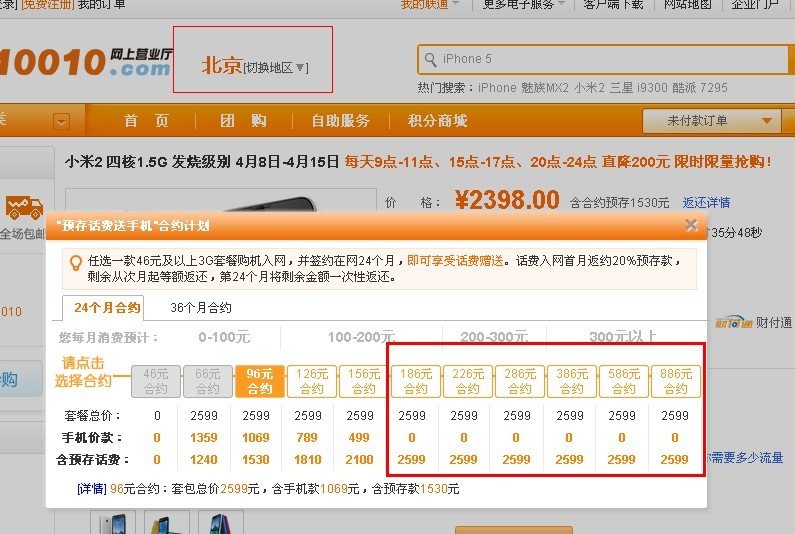Click the price ¥2398.00

(507, 200)
